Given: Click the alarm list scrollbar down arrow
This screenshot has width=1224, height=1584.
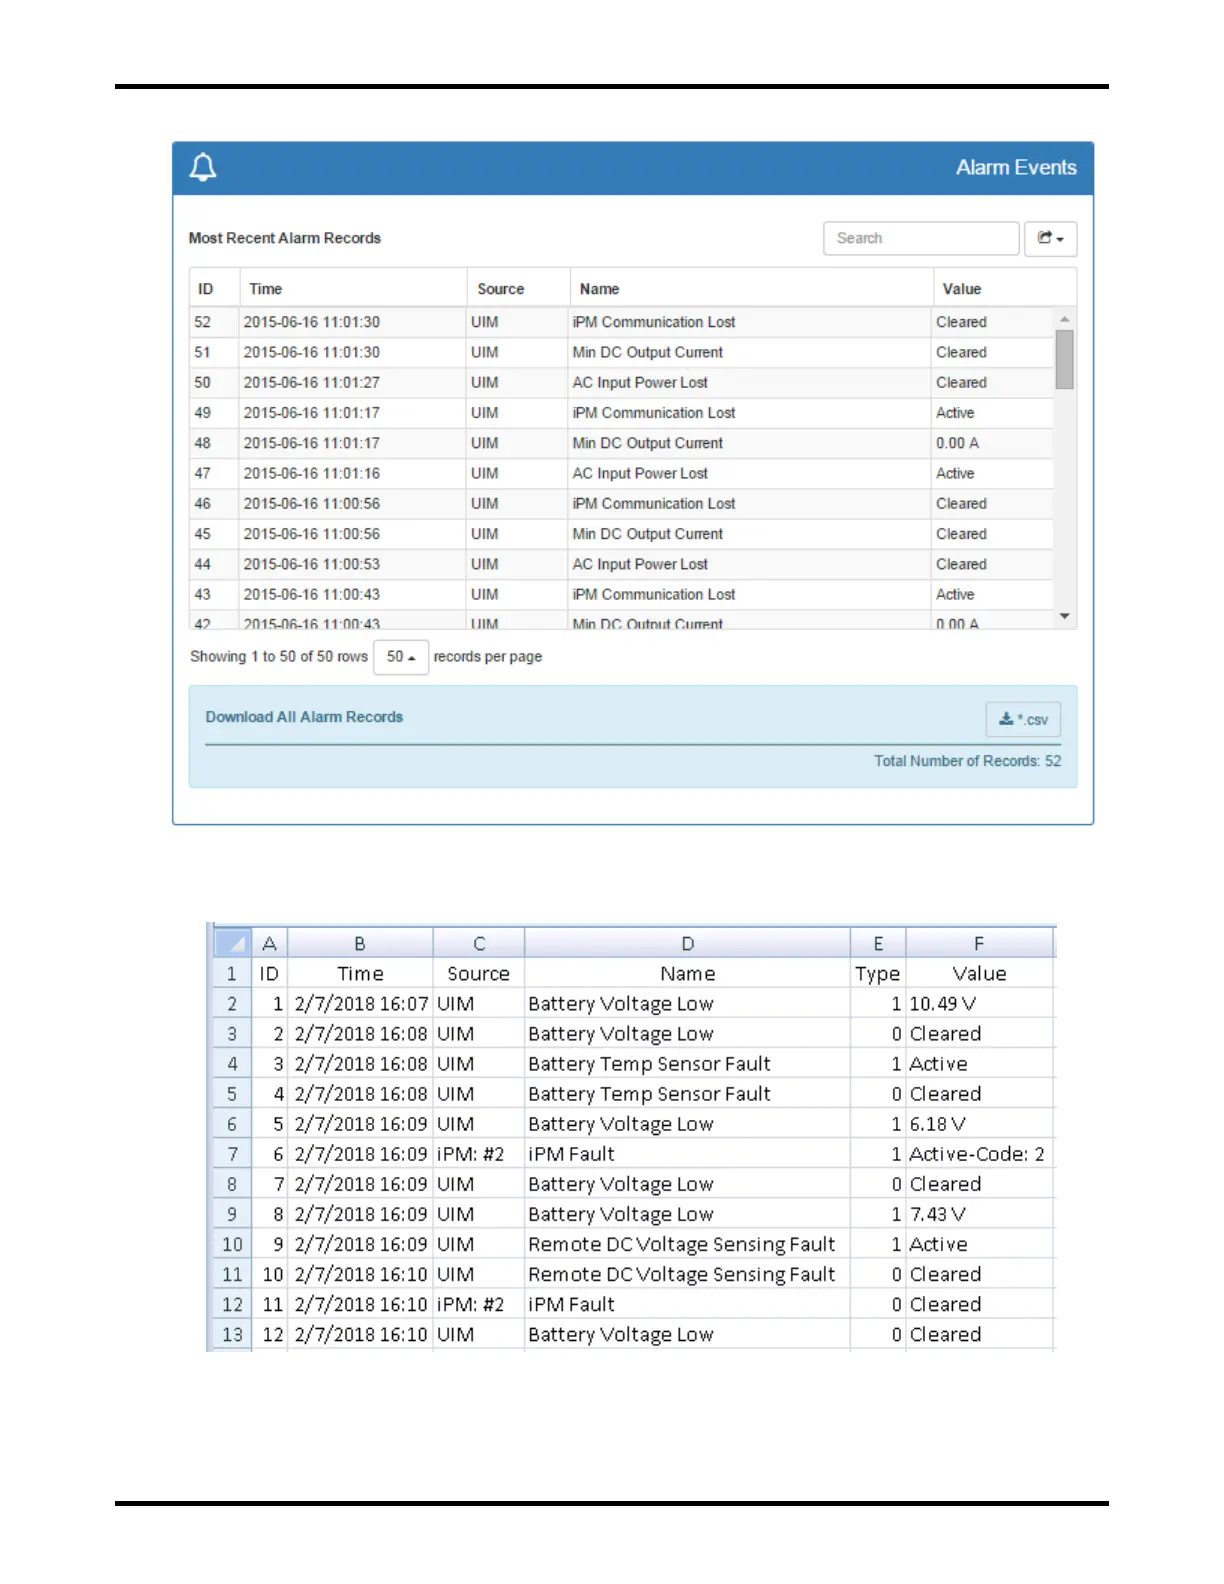Looking at the screenshot, I should tap(1065, 616).
